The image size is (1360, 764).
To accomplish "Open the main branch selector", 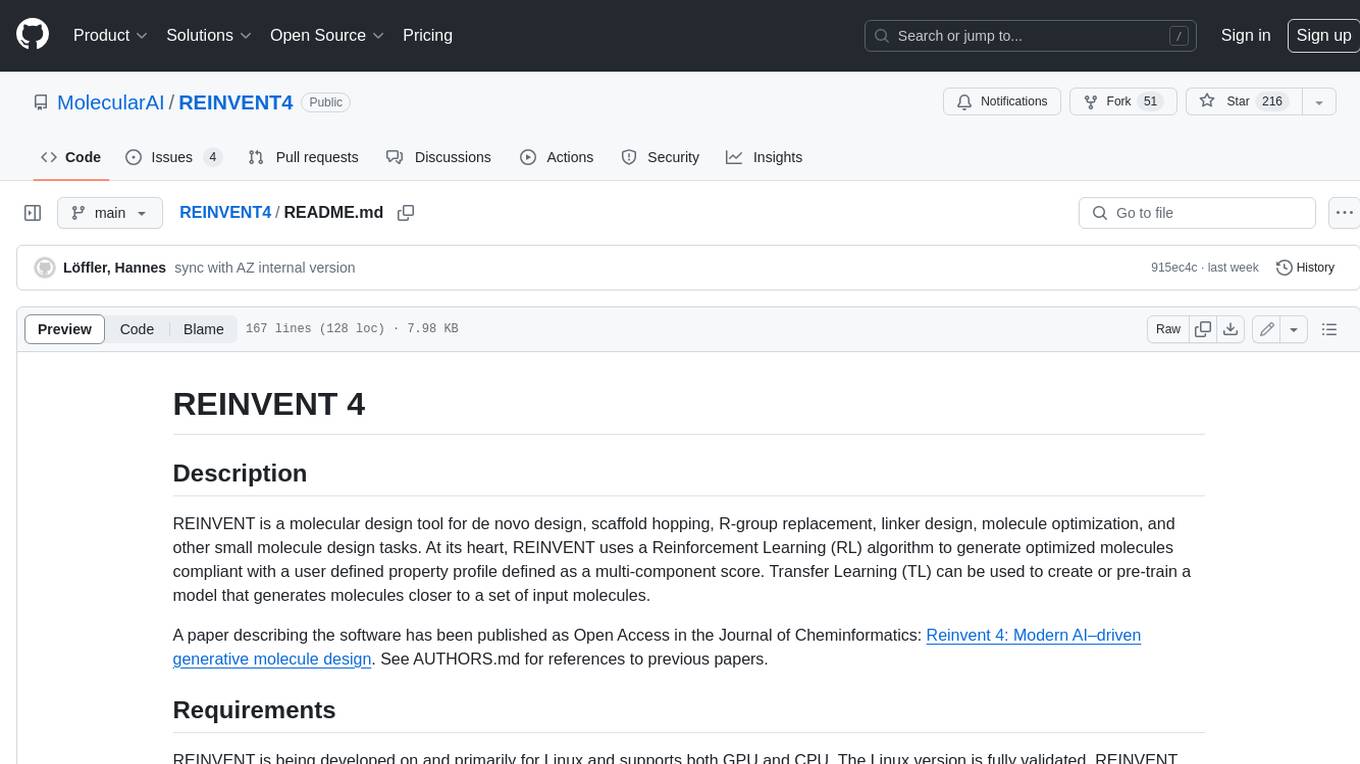I will [110, 213].
